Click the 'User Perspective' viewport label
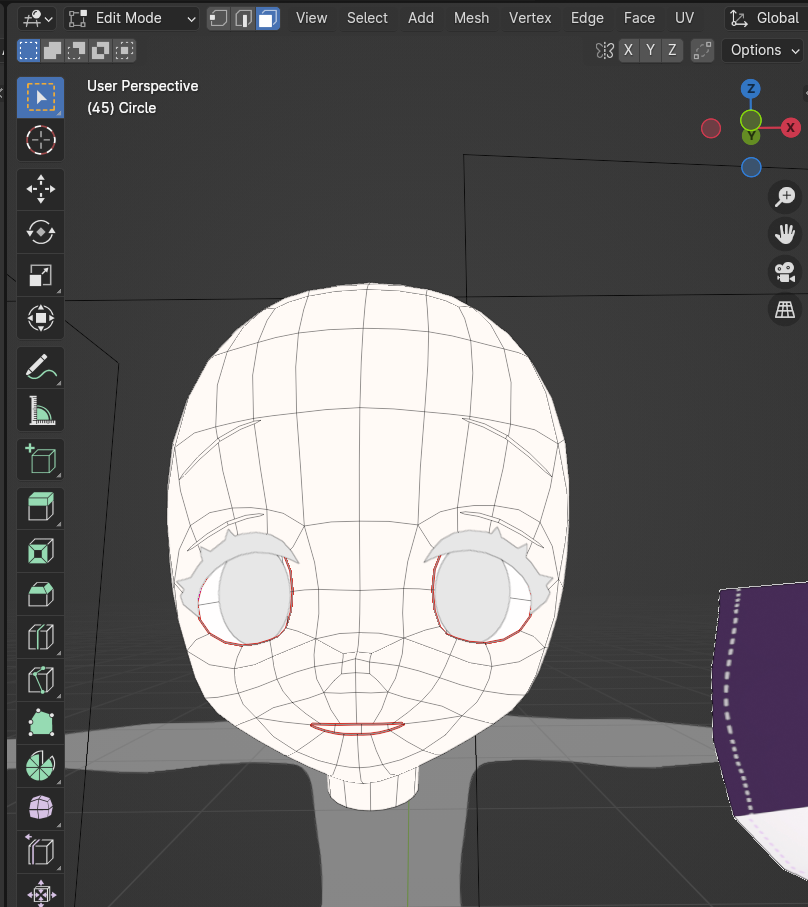This screenshot has width=808, height=907. click(x=143, y=86)
